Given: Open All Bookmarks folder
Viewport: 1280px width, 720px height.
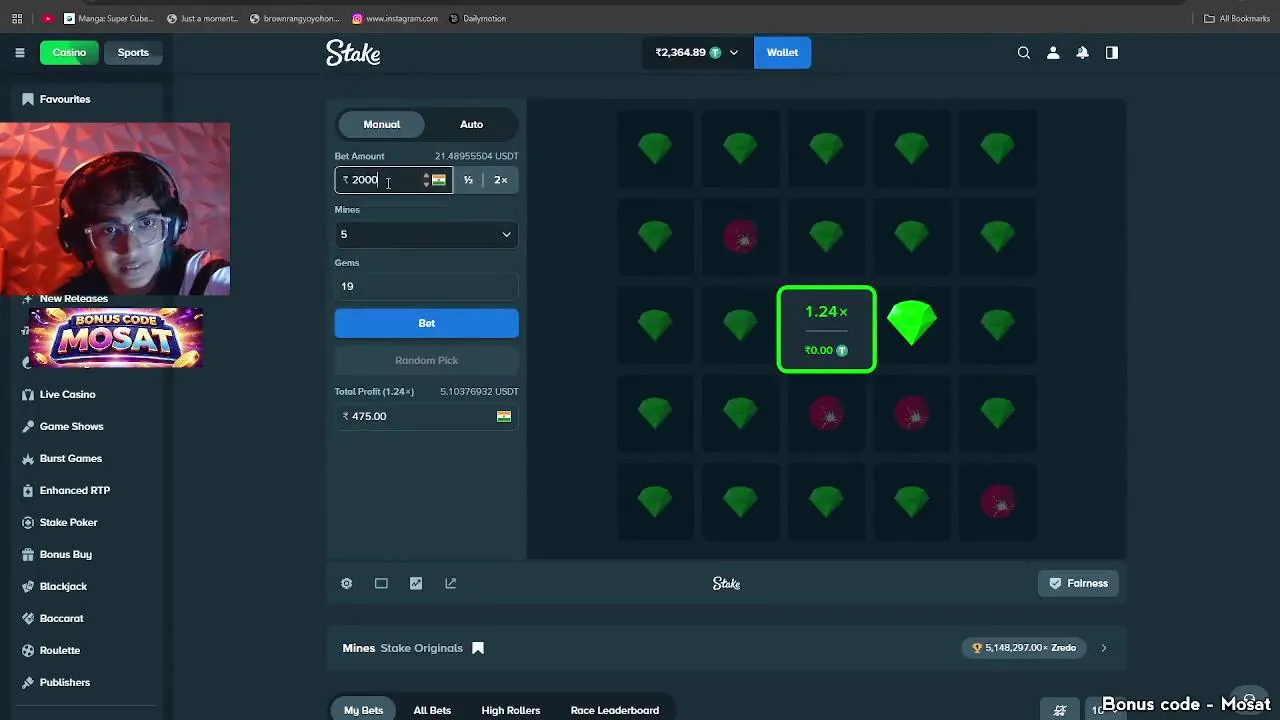Looking at the screenshot, I should (1237, 18).
